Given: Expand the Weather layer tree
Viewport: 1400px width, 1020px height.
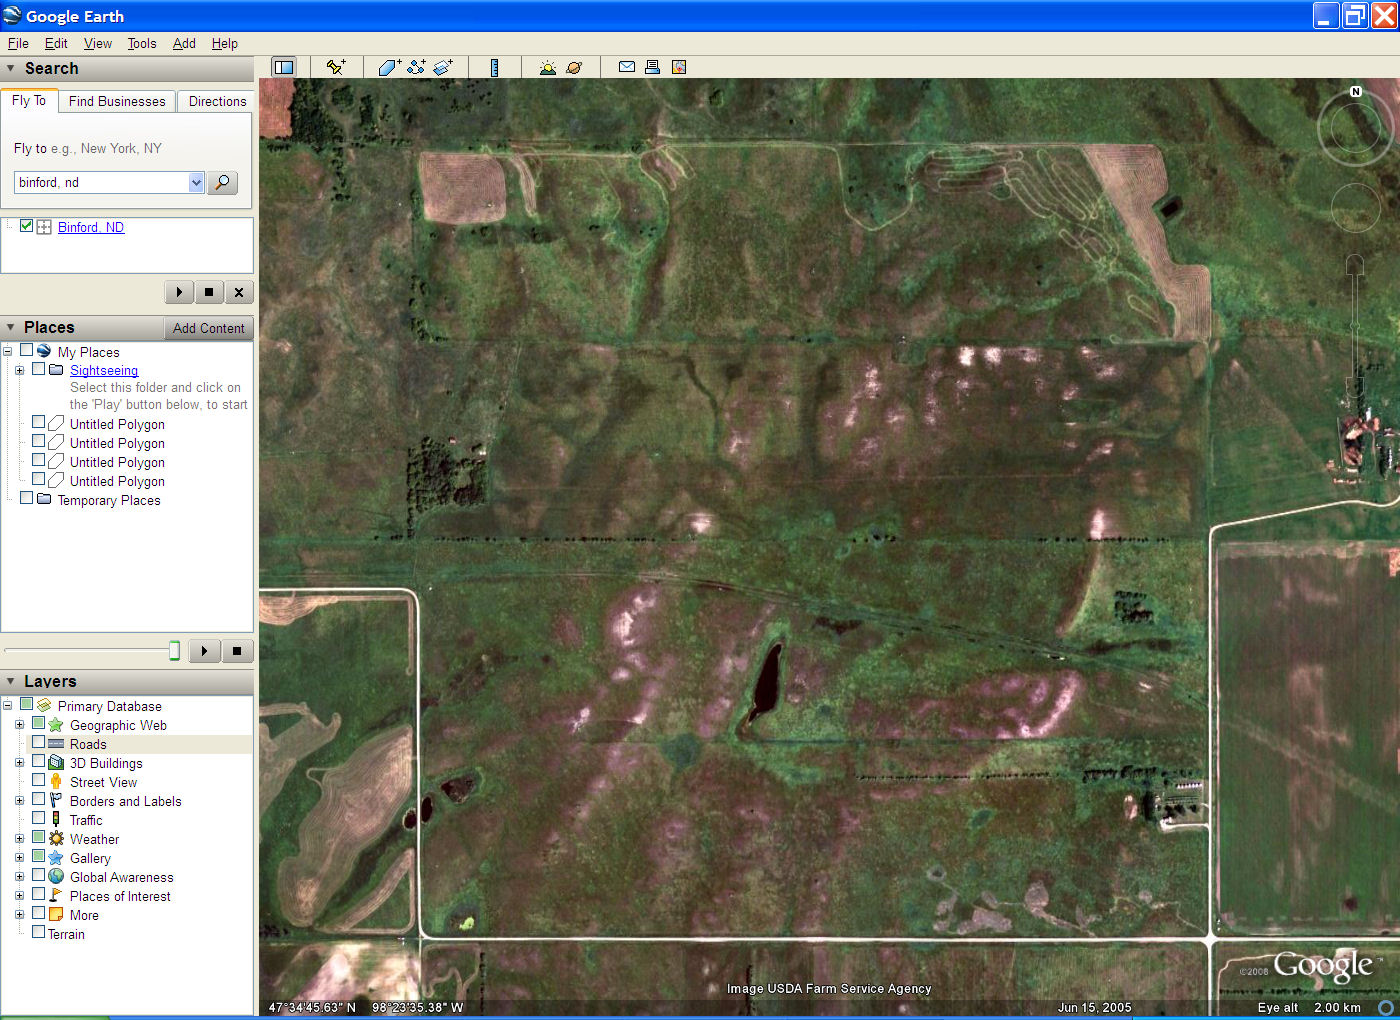Looking at the screenshot, I should click(19, 839).
